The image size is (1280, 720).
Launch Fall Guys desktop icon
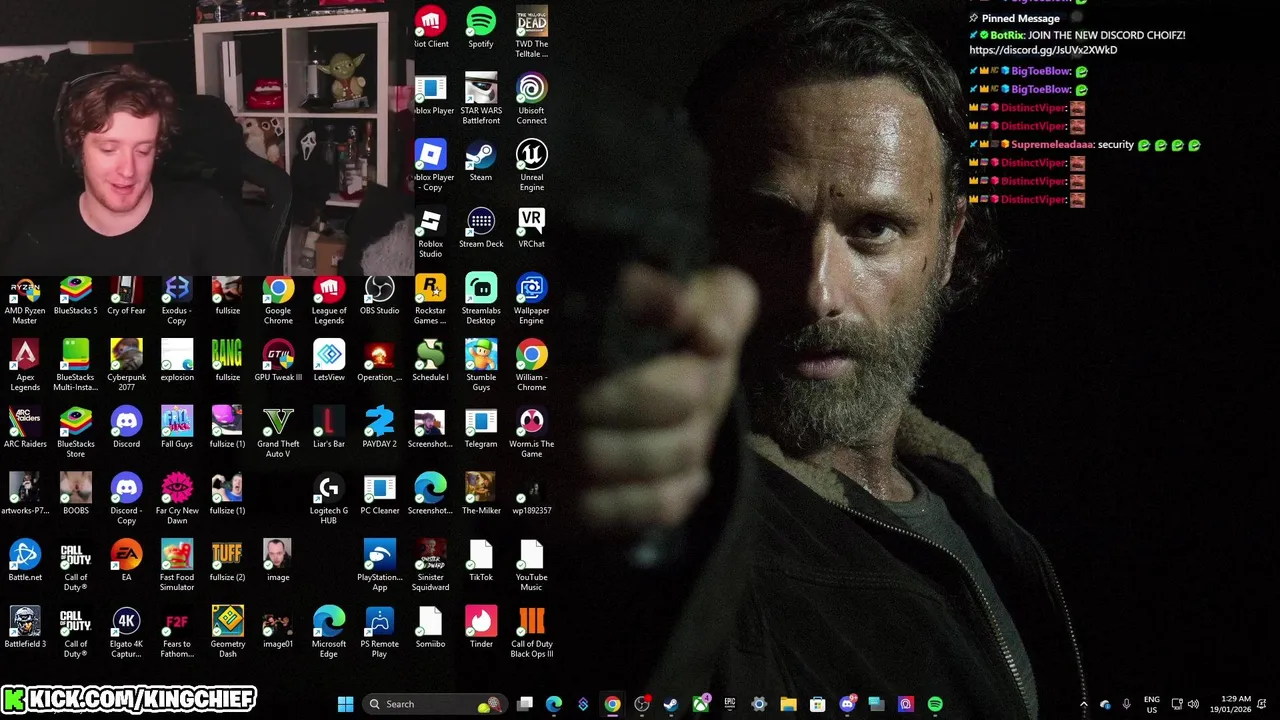[177, 427]
